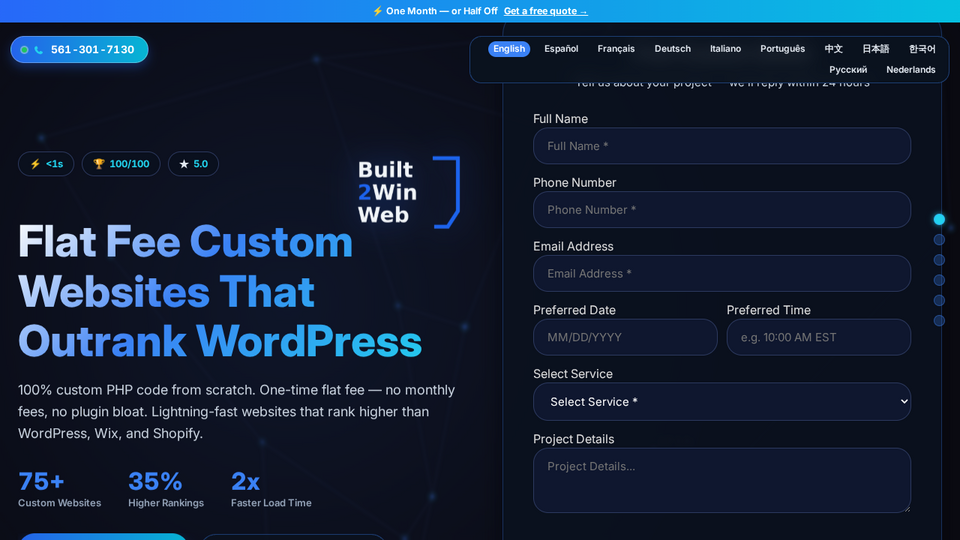960x540 pixels.
Task: Jump to the fifth section dot
Action: (x=939, y=300)
